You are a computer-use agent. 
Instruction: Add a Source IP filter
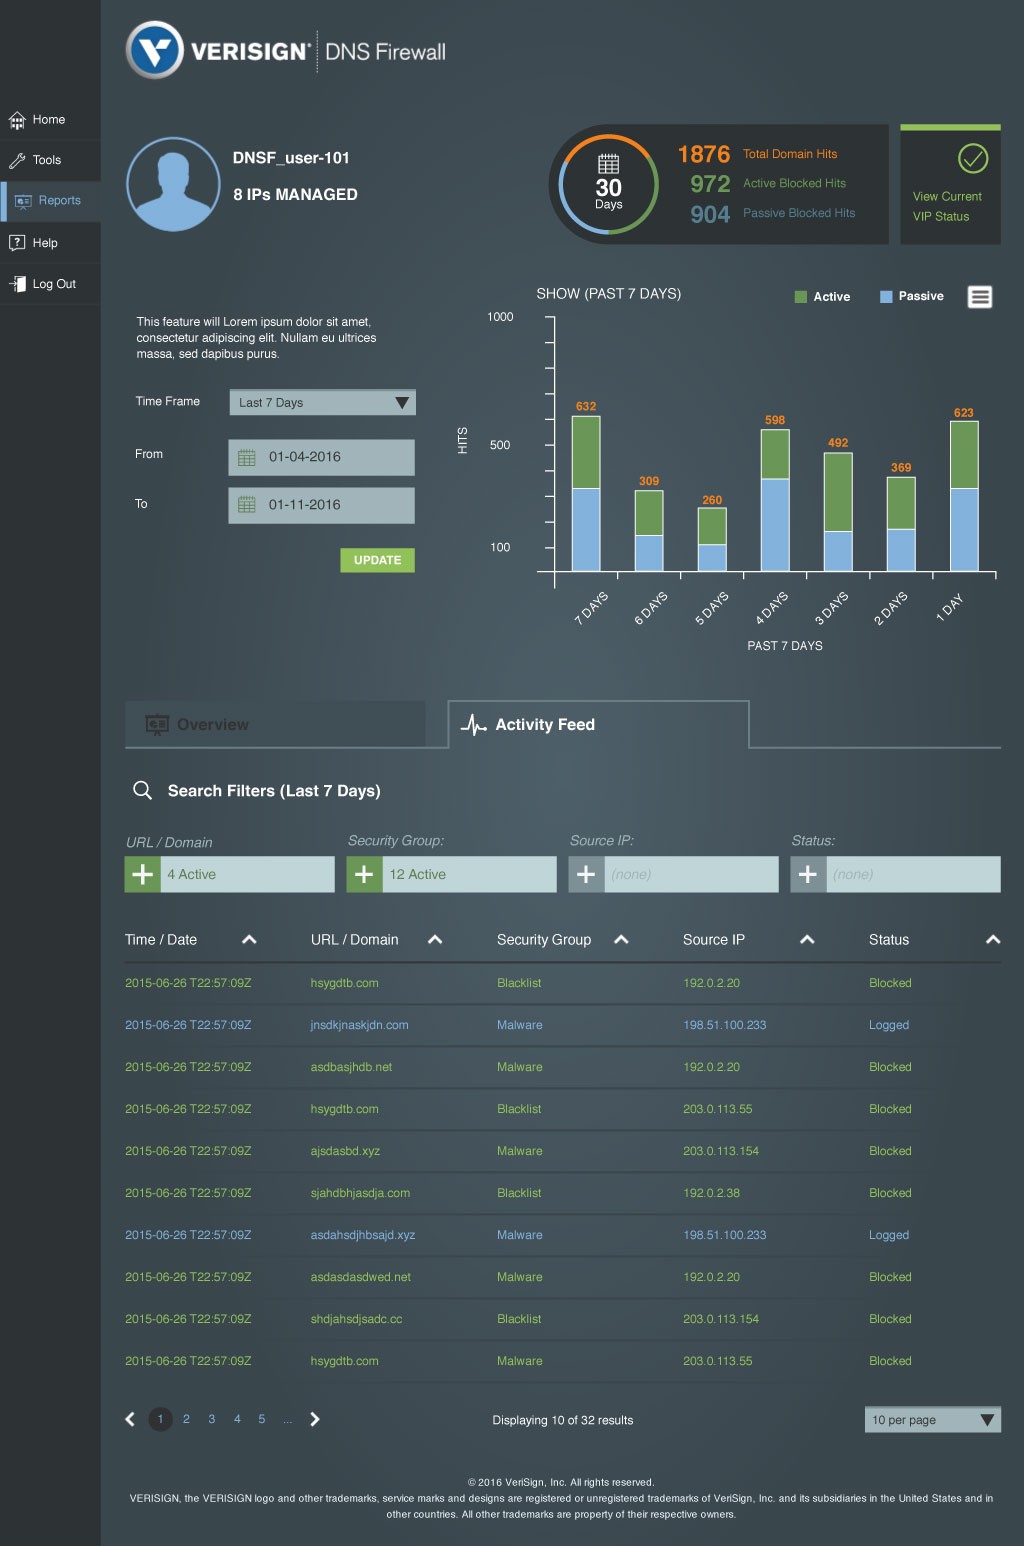(x=587, y=874)
